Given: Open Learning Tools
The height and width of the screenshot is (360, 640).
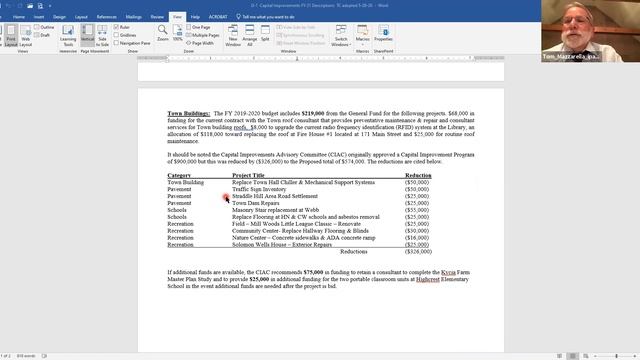Looking at the screenshot, I should click(68, 36).
